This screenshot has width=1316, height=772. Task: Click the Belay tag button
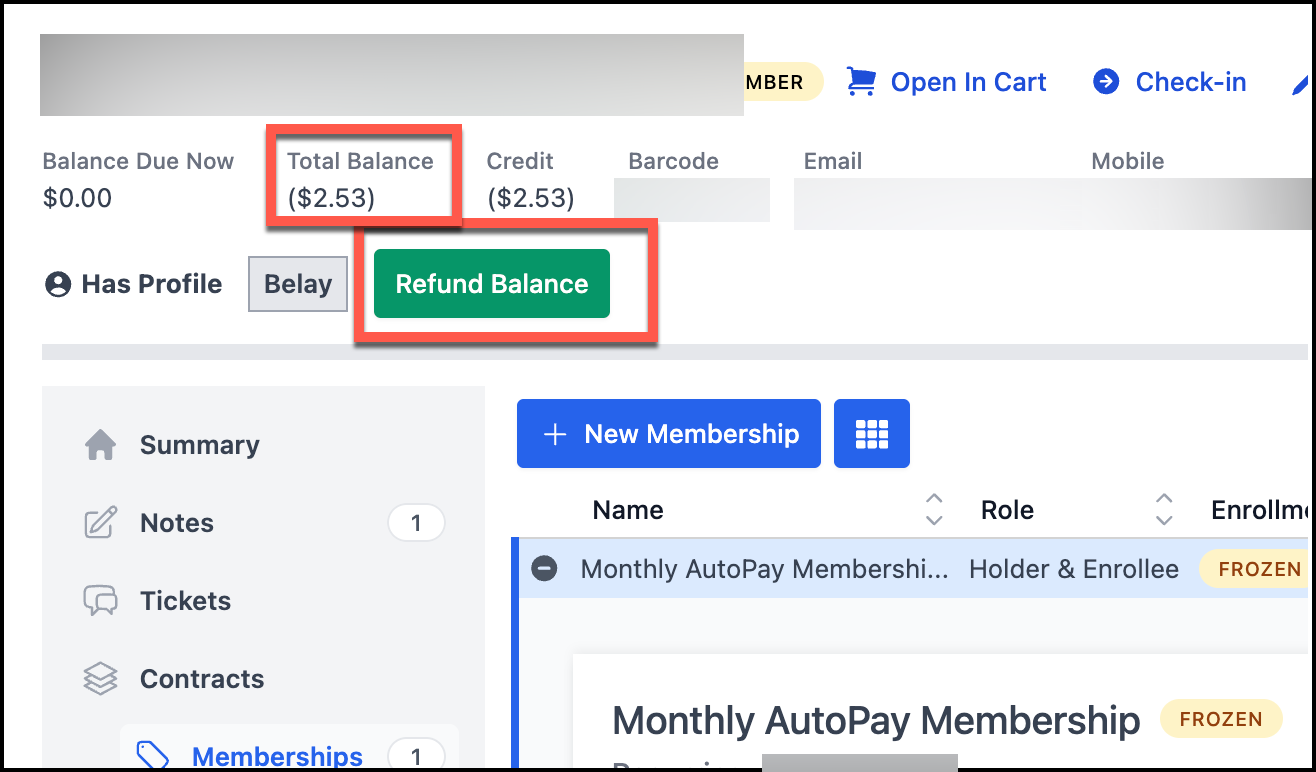click(297, 284)
